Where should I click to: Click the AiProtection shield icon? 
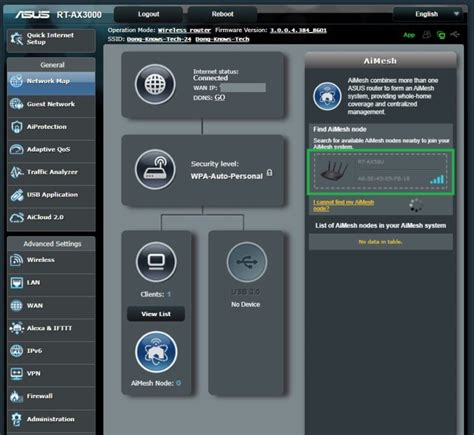coord(16,127)
